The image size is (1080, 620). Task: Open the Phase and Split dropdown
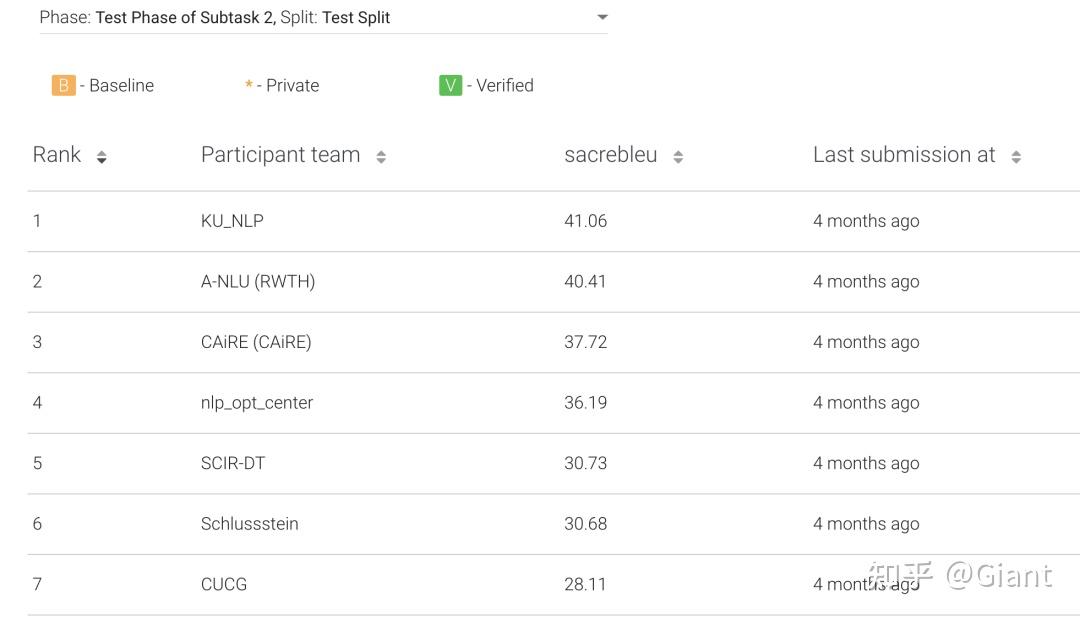point(320,18)
